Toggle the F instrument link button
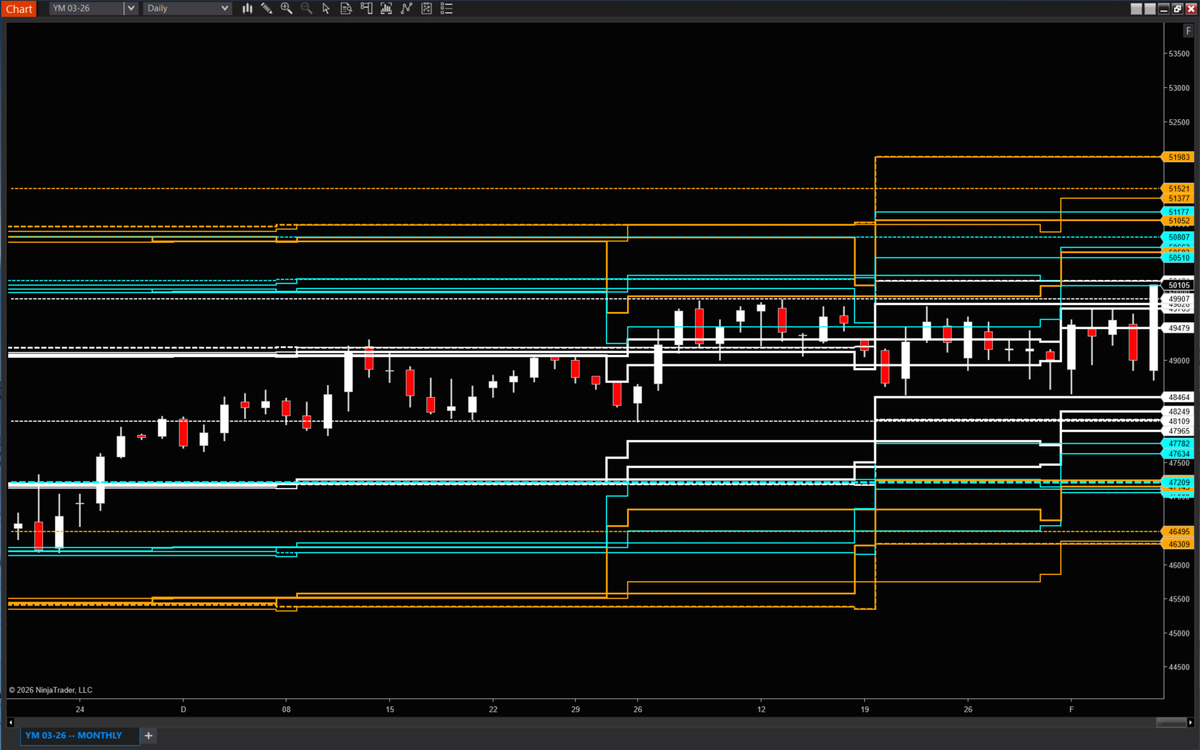 [1189, 30]
